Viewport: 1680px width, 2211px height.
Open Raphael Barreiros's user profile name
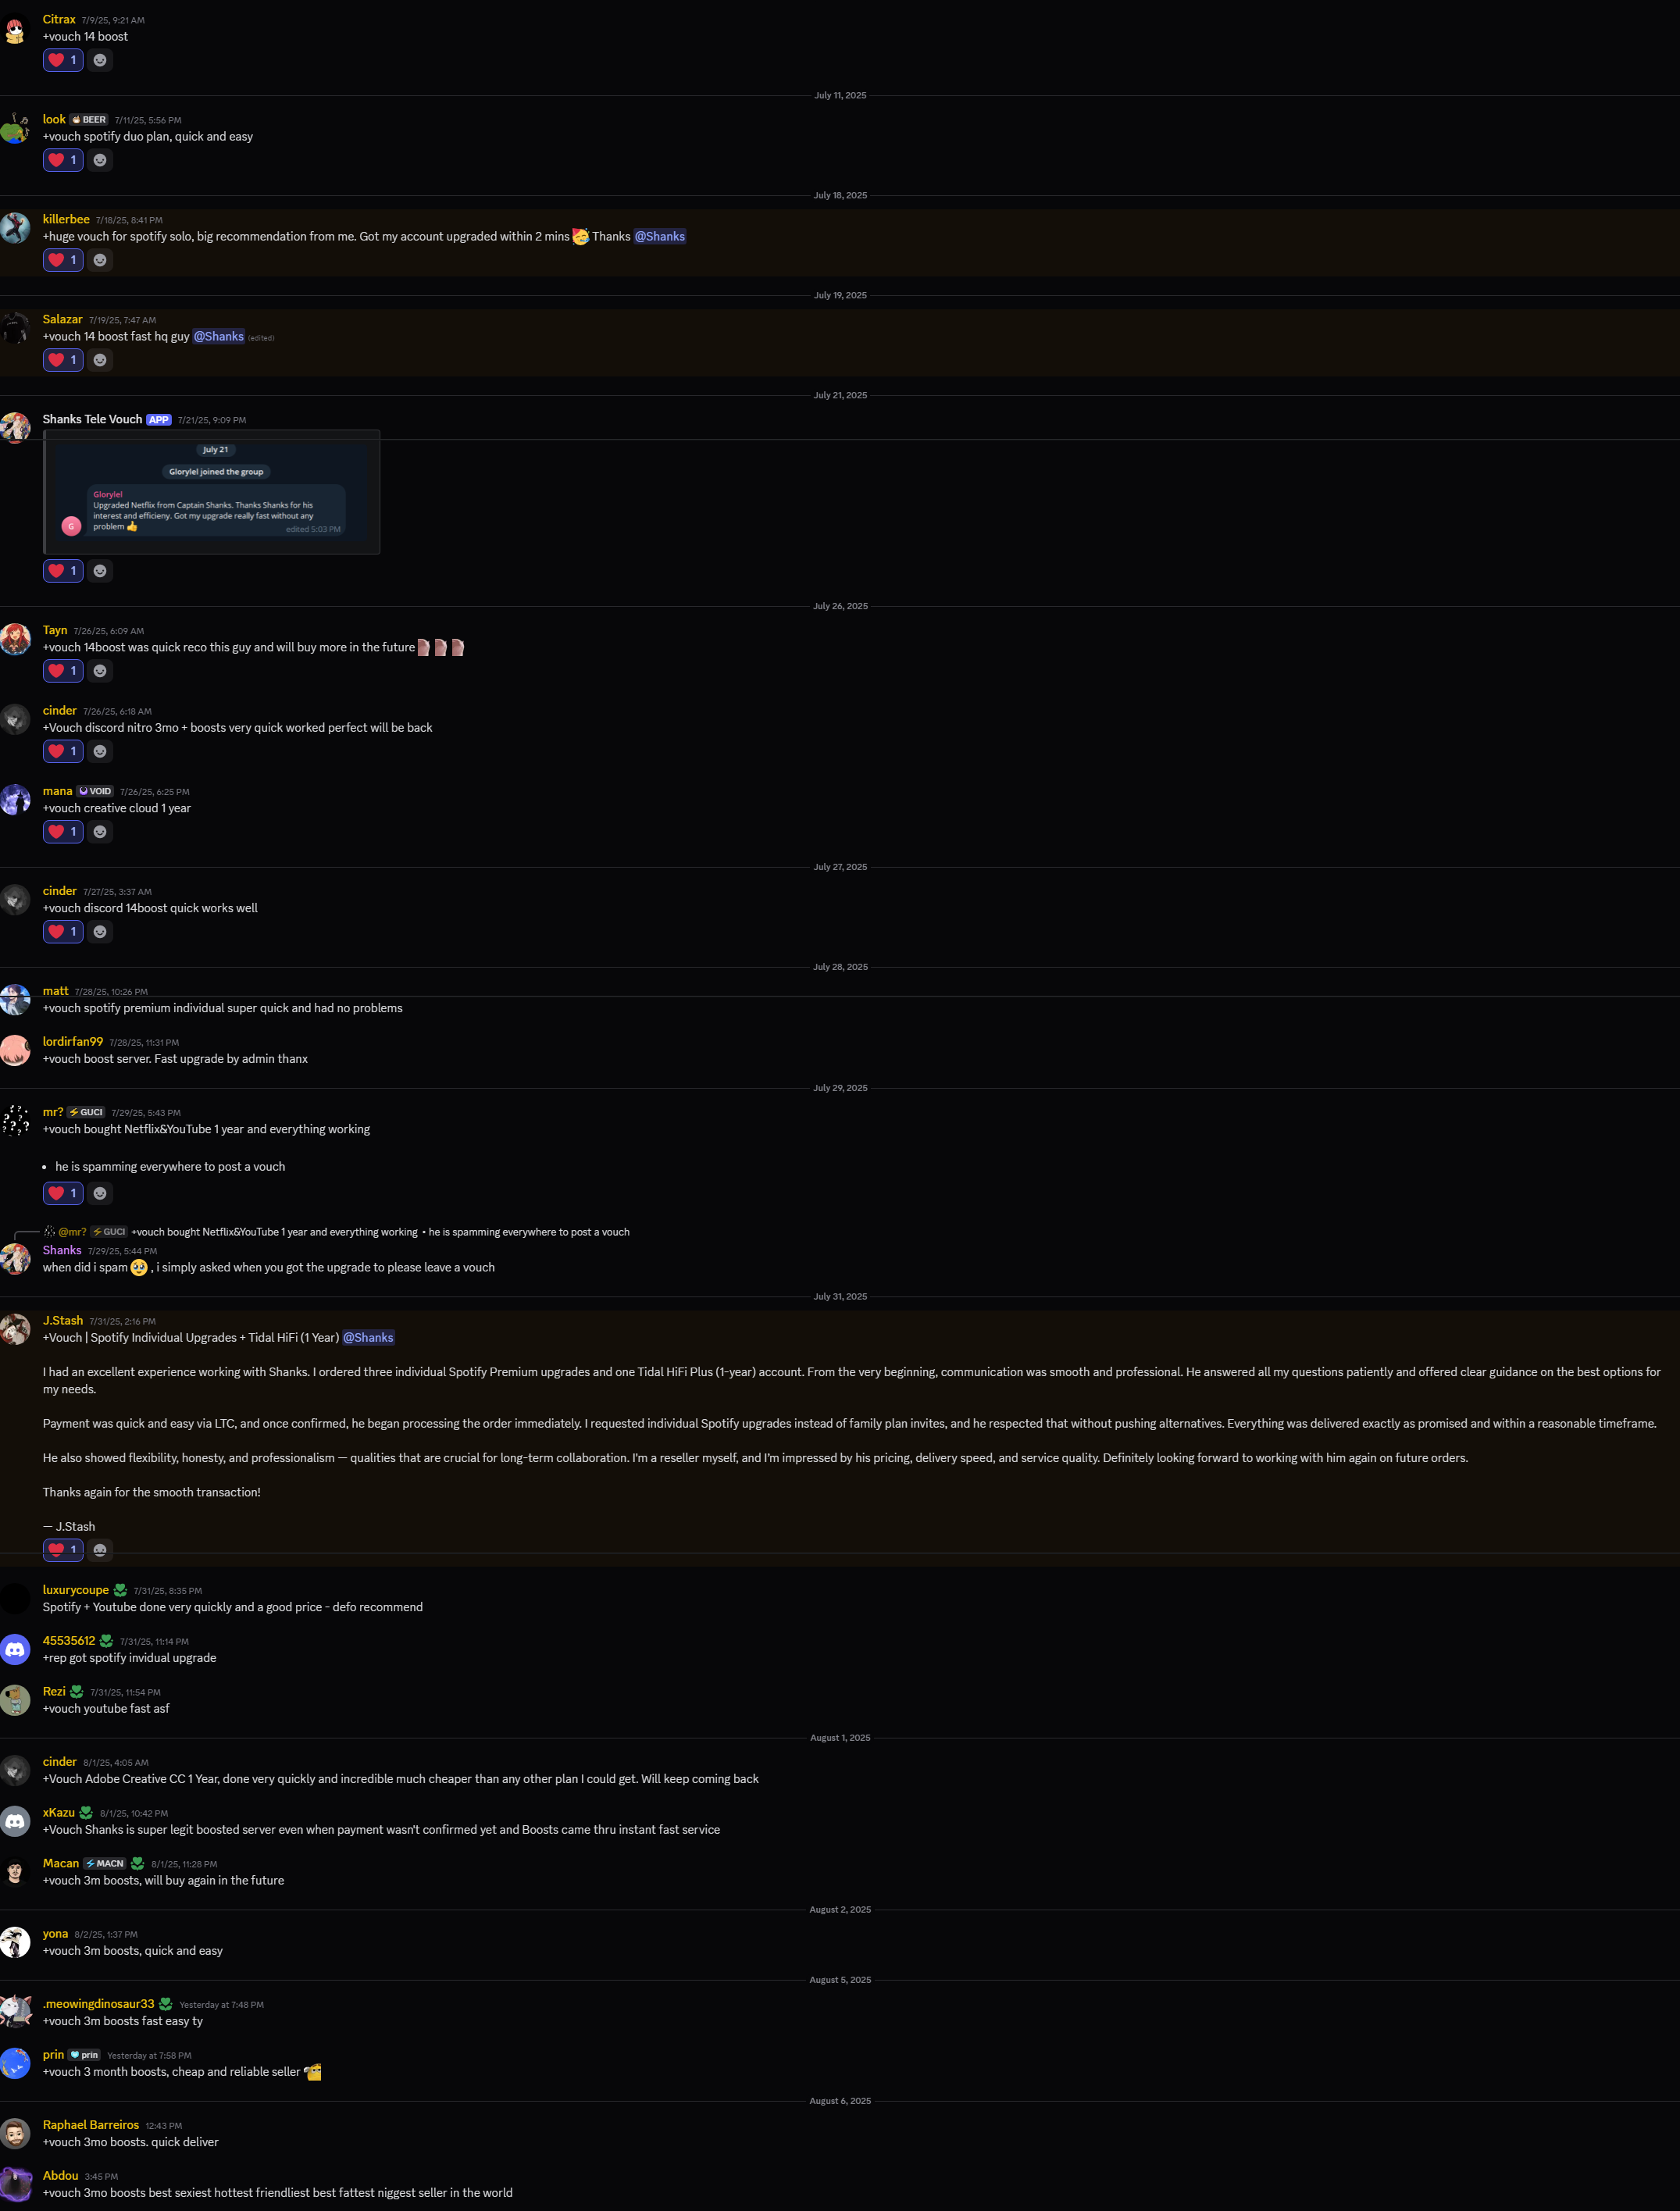click(91, 2125)
